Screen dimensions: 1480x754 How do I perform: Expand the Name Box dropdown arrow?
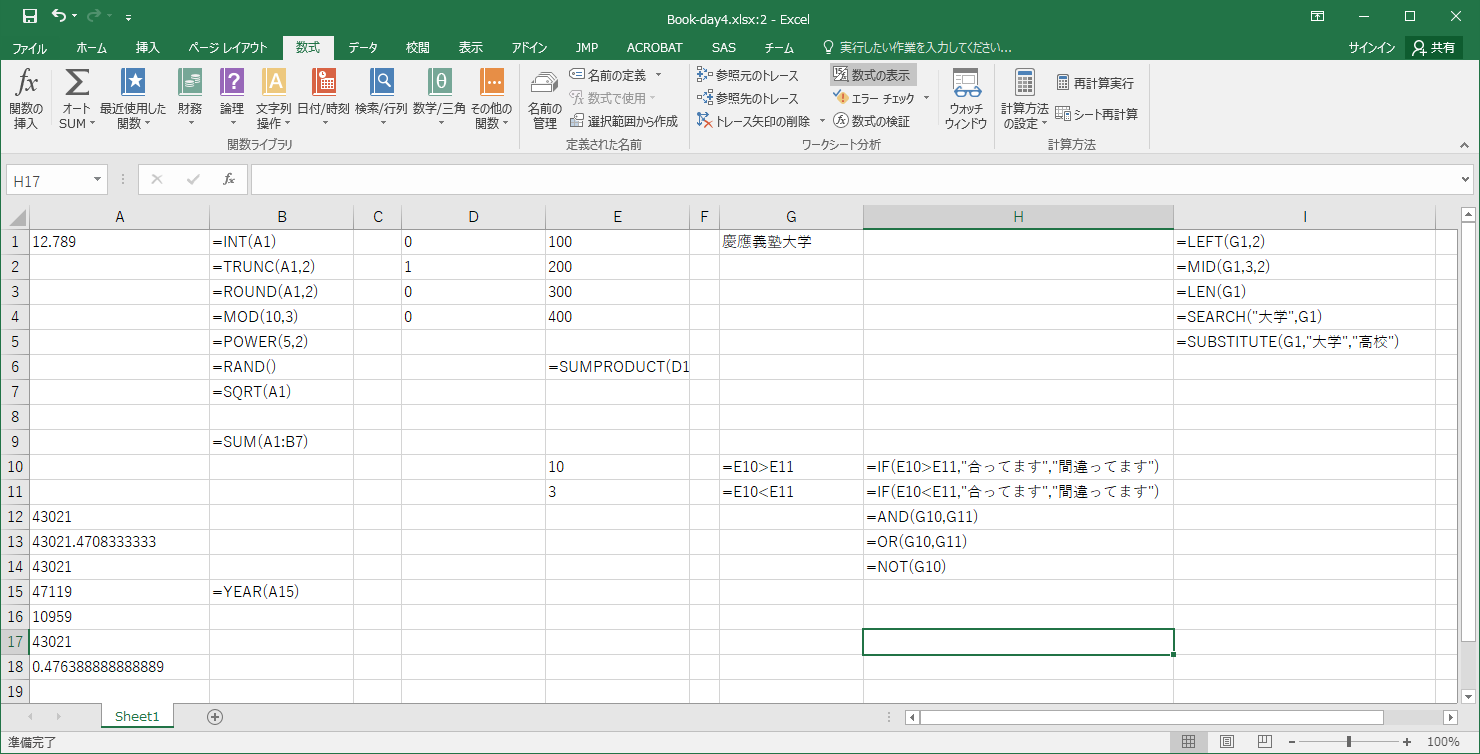98,180
